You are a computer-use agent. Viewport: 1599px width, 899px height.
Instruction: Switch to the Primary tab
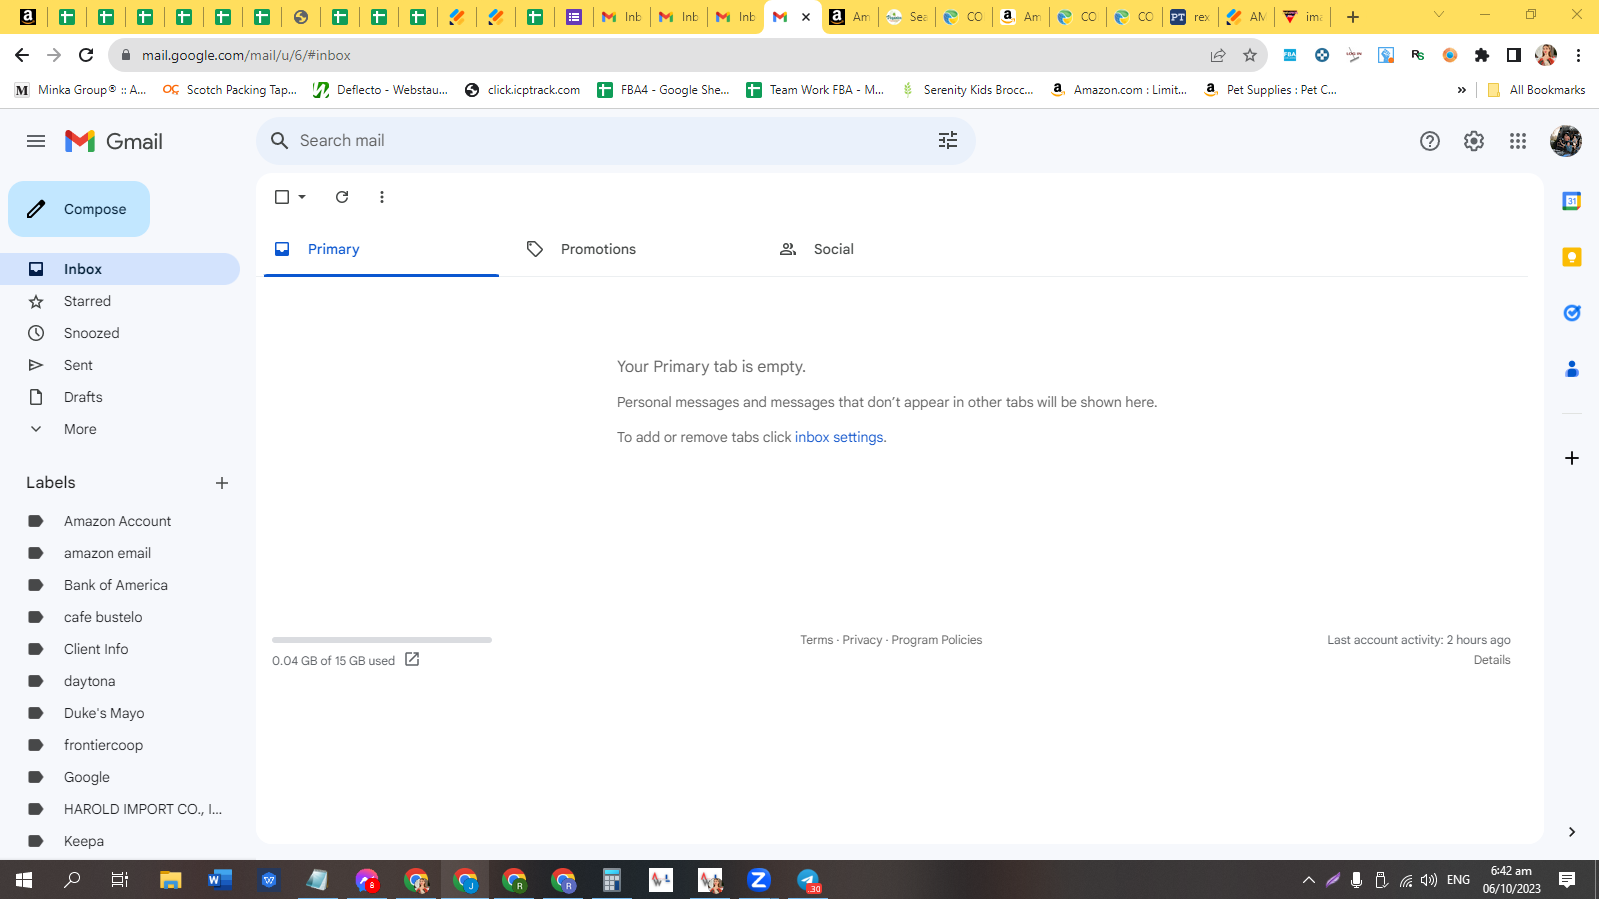tap(381, 249)
